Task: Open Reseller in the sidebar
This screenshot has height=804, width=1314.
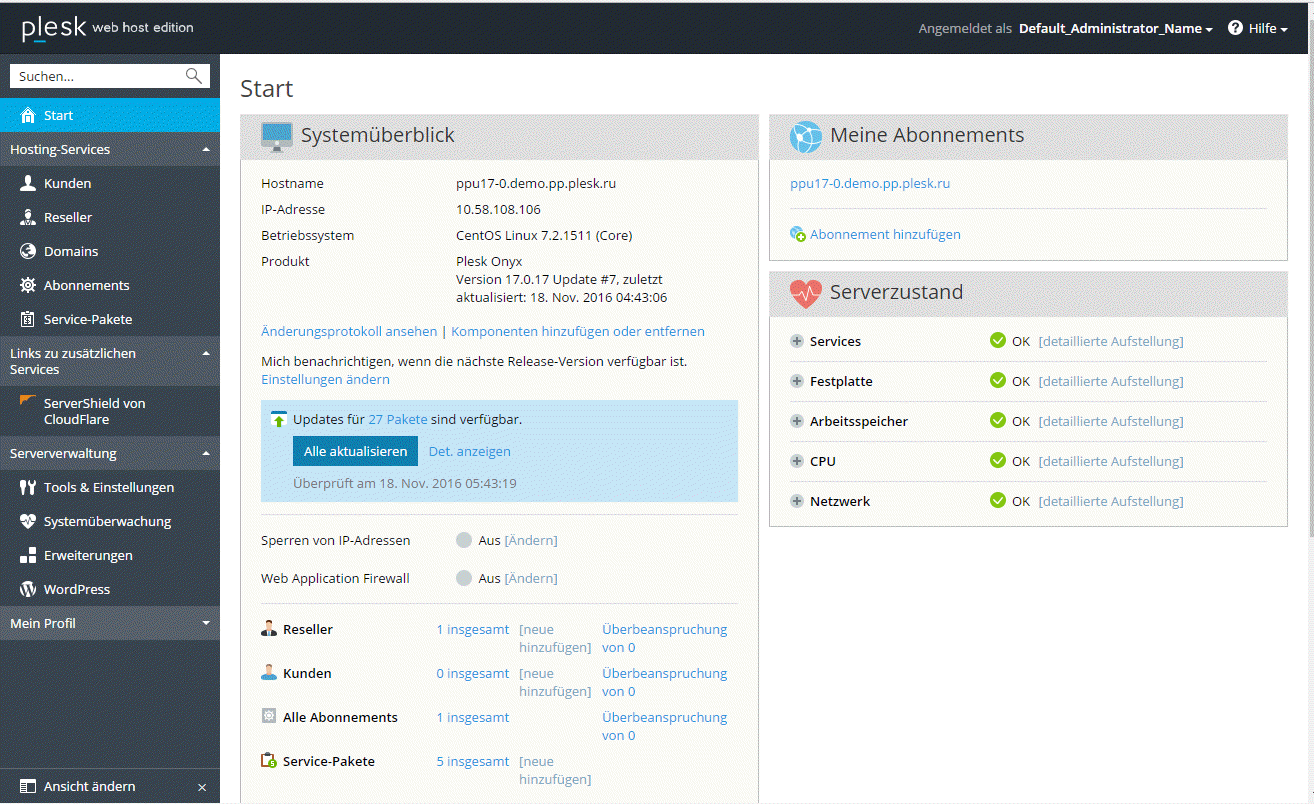Action: click(x=110, y=217)
